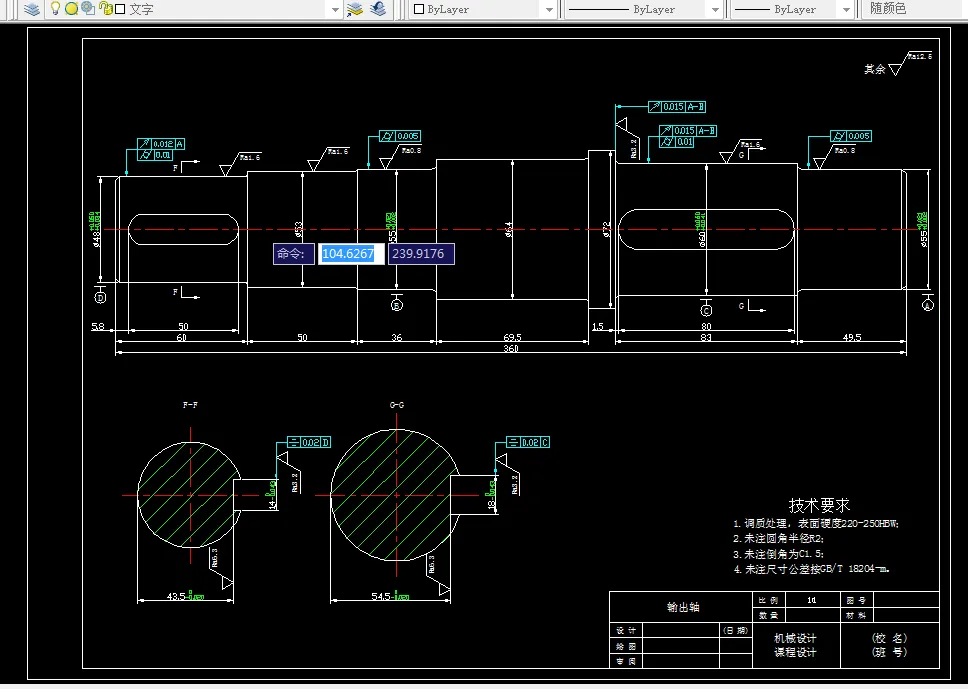Select the ø53 diameter dimension
This screenshot has width=968, height=689.
pos(299,230)
